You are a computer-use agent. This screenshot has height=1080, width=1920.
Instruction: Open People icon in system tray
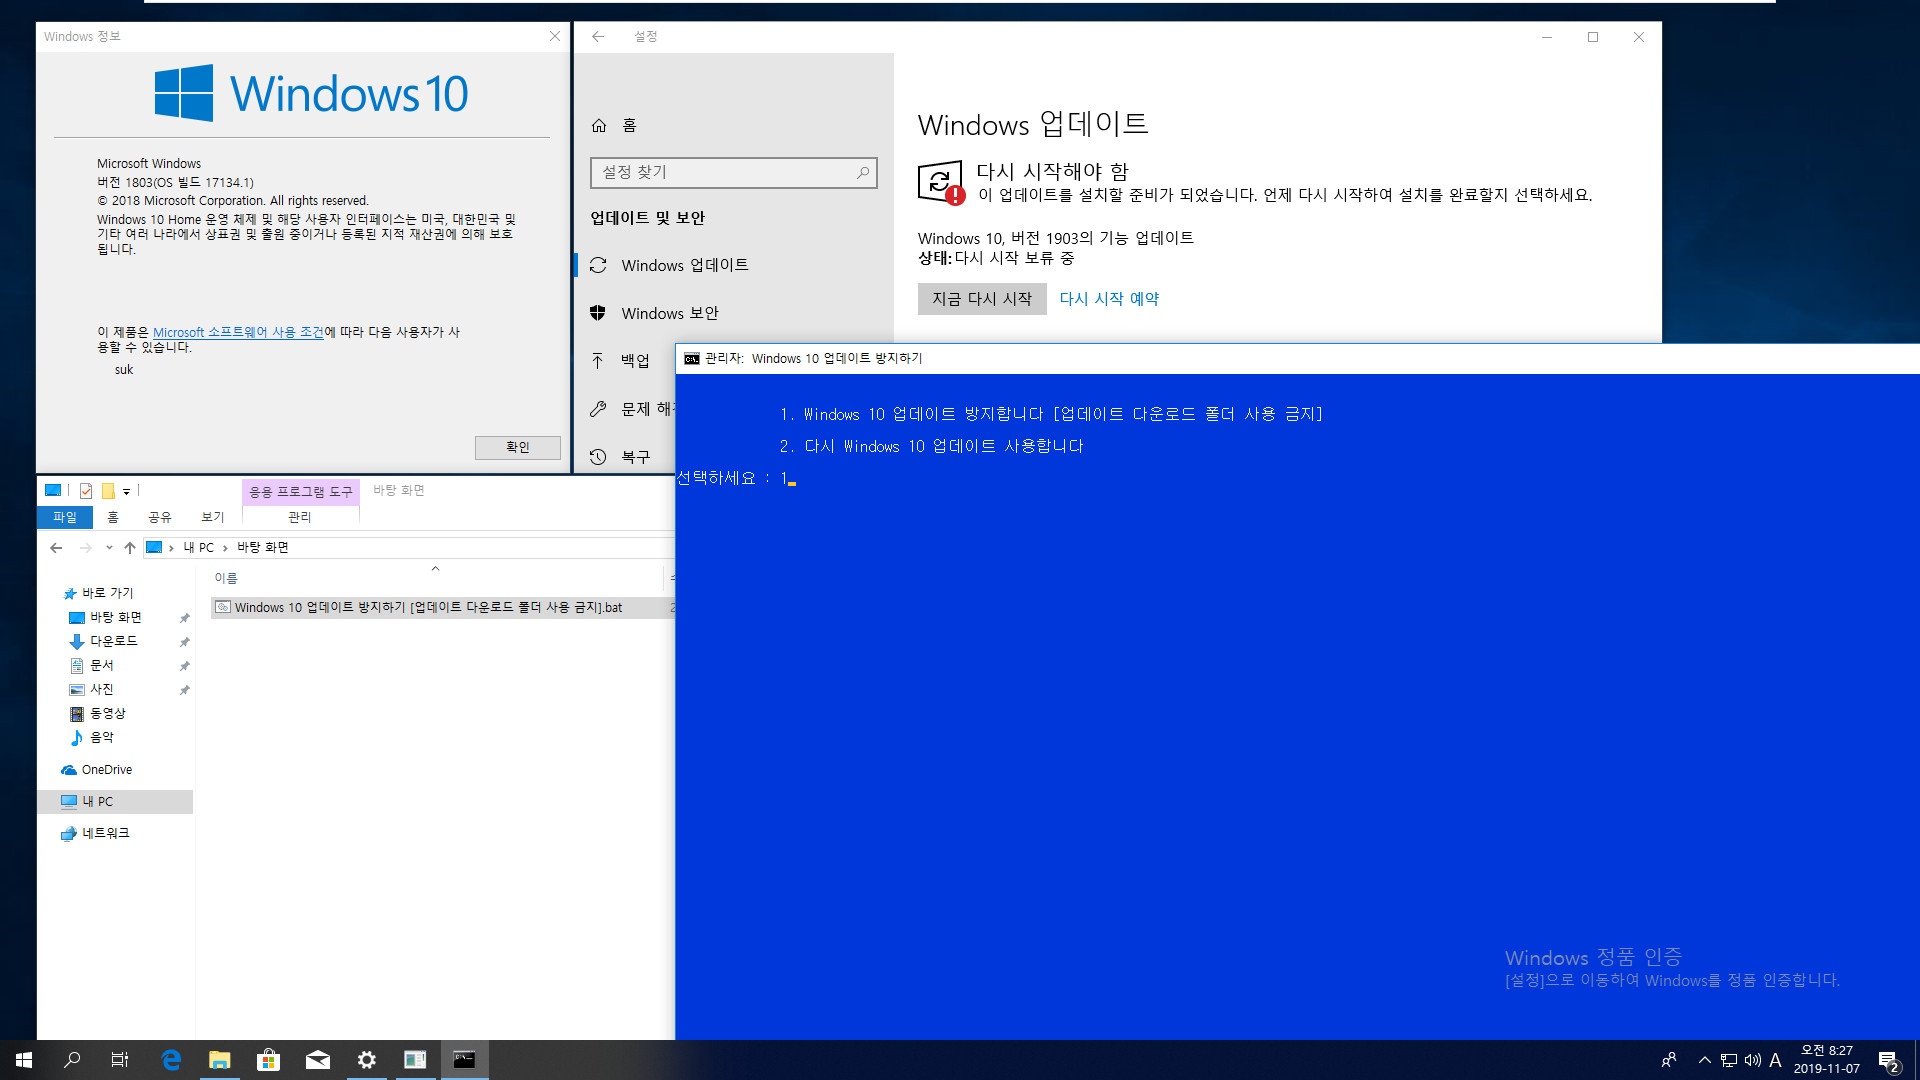[1669, 1060]
